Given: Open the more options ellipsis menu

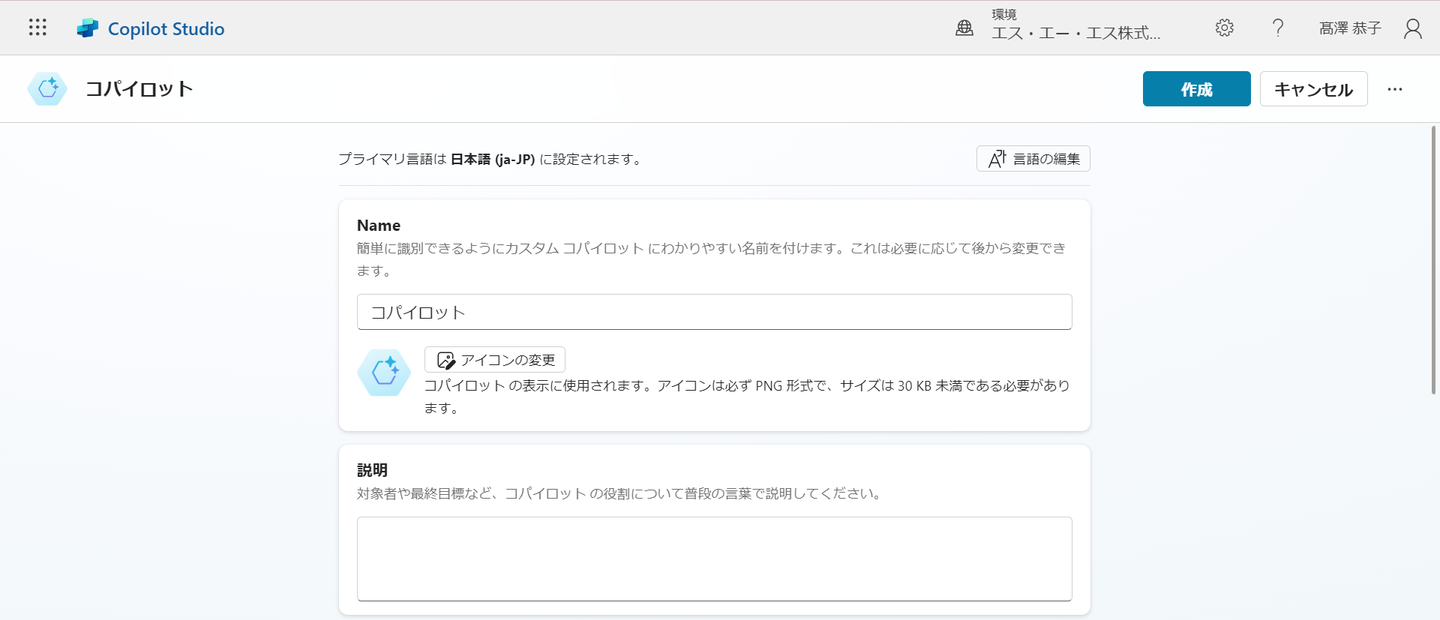Looking at the screenshot, I should (x=1395, y=89).
